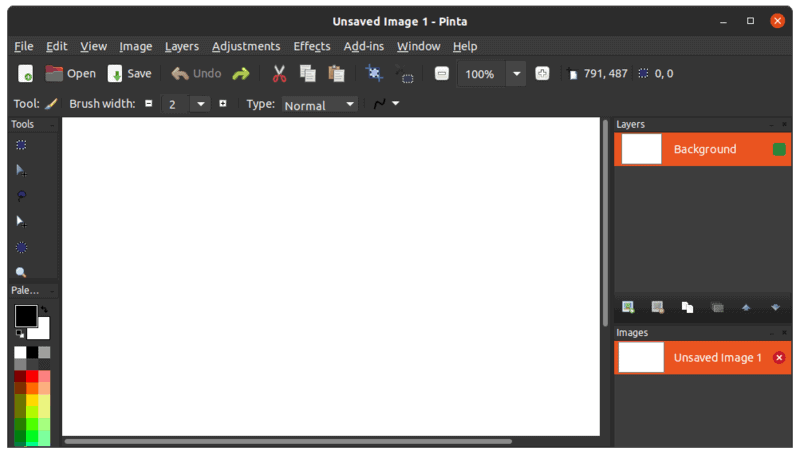This screenshot has height=455, width=800.
Task: Click the Crop to Selection icon
Action: [x=374, y=73]
